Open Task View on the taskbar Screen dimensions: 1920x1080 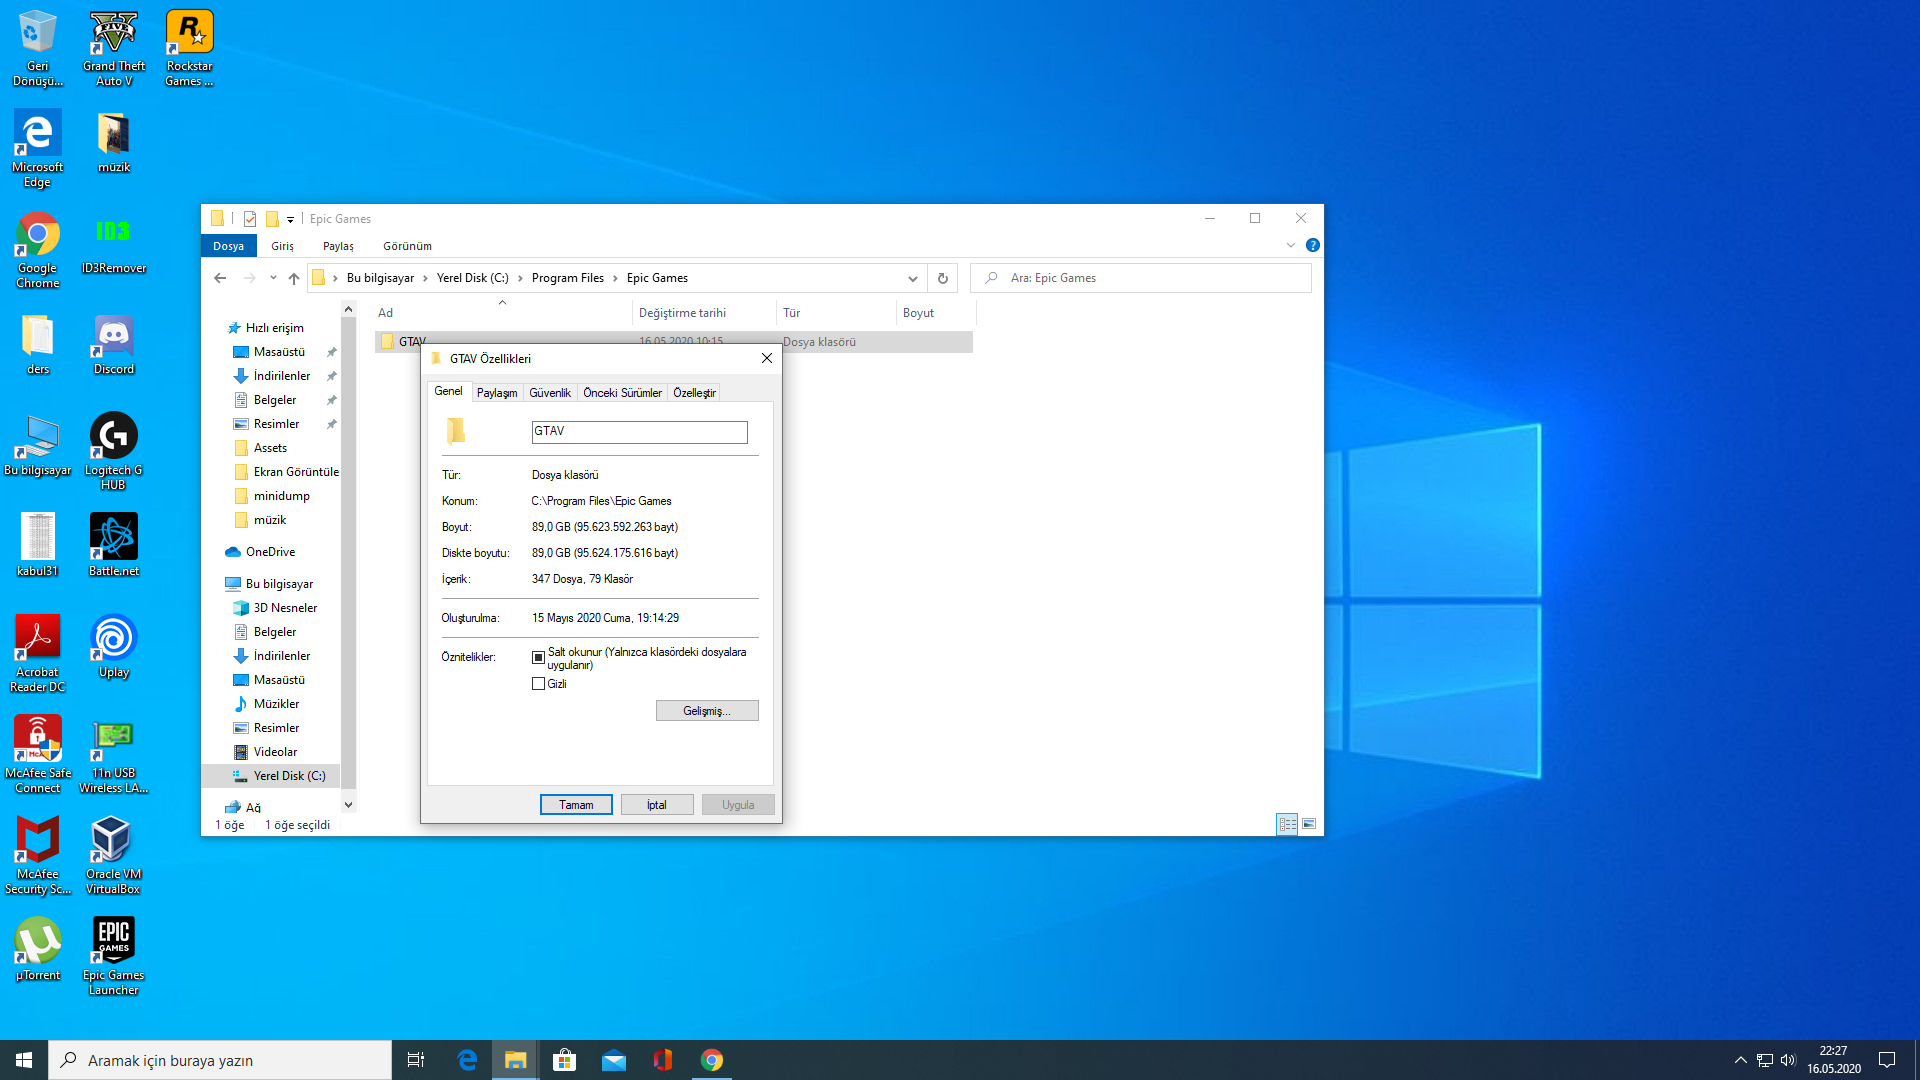point(416,1060)
